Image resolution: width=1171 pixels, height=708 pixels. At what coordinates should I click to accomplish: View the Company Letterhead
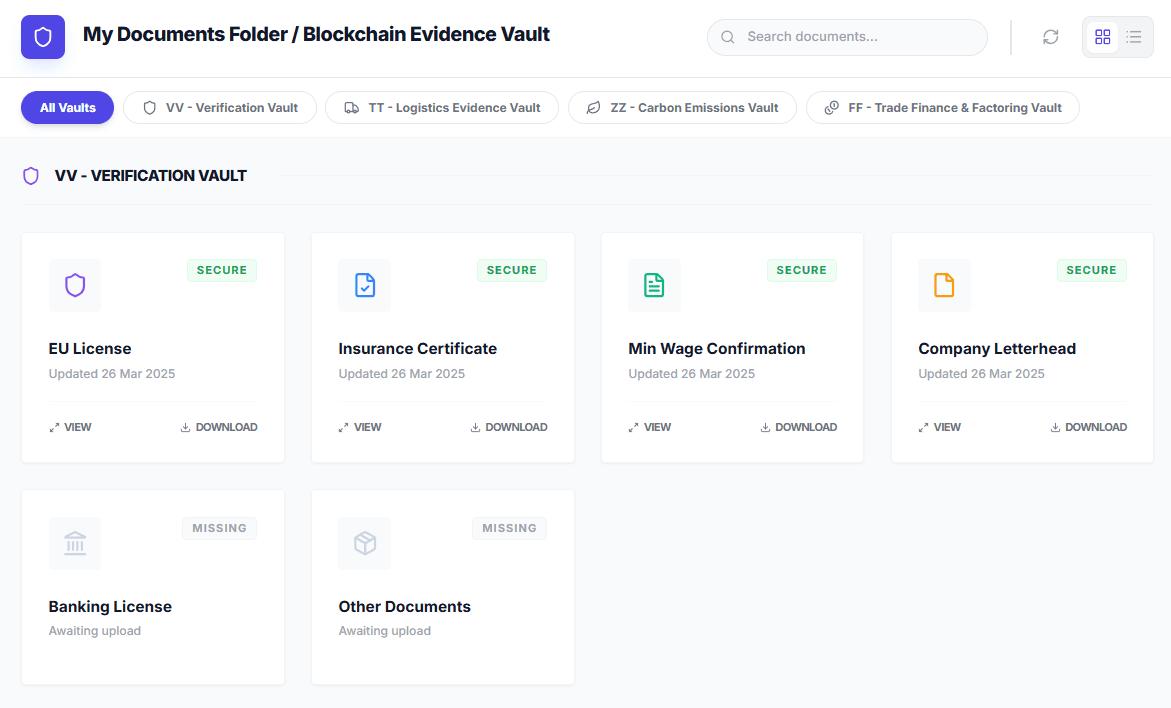[939, 427]
